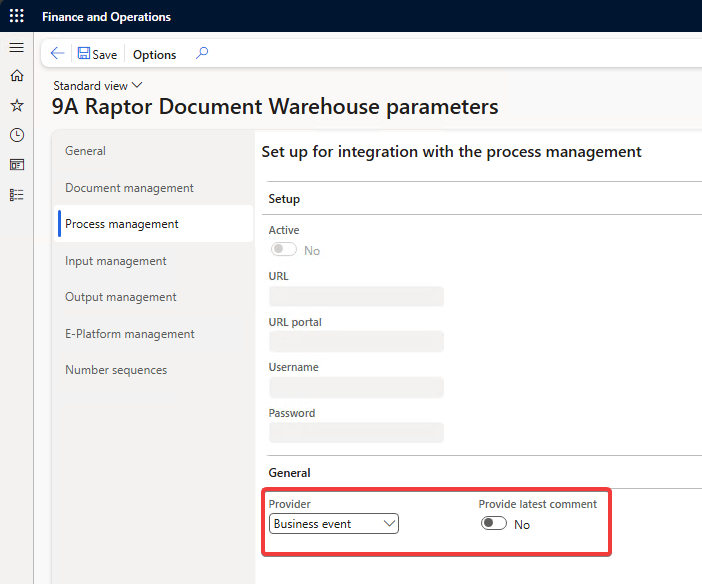Toggle the Active switch

pyautogui.click(x=284, y=251)
